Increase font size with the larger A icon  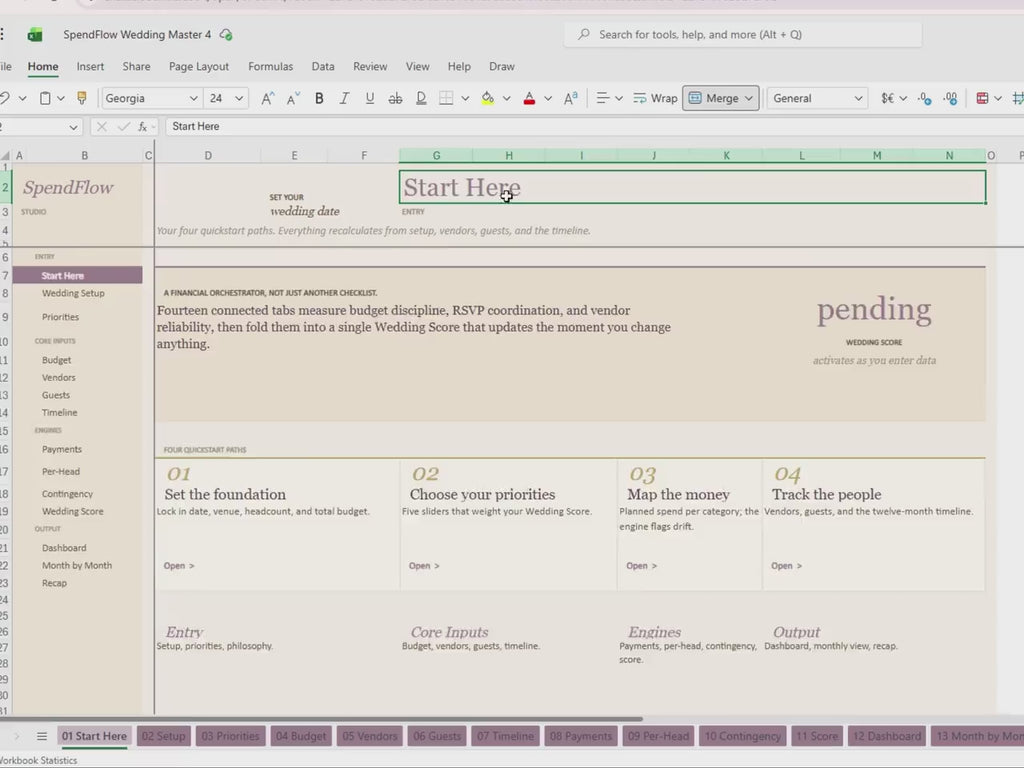(x=267, y=98)
